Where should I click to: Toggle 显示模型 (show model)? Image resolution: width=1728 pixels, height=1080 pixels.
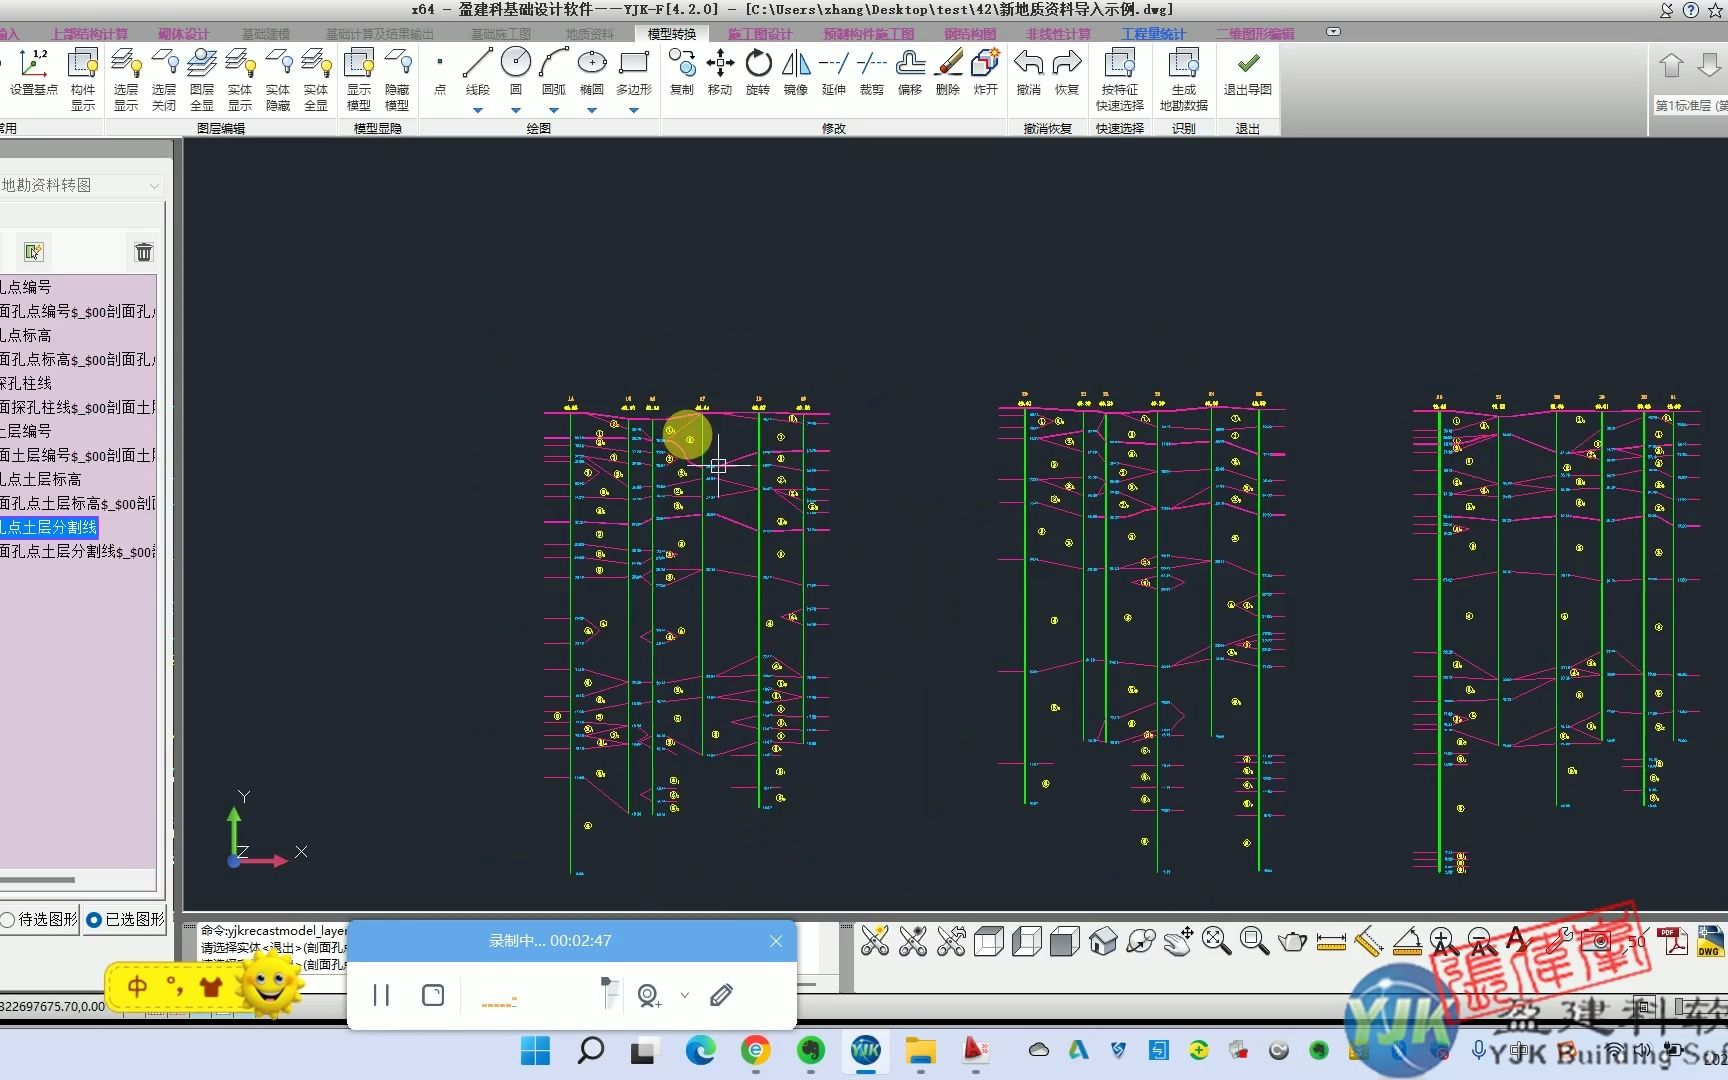[359, 79]
